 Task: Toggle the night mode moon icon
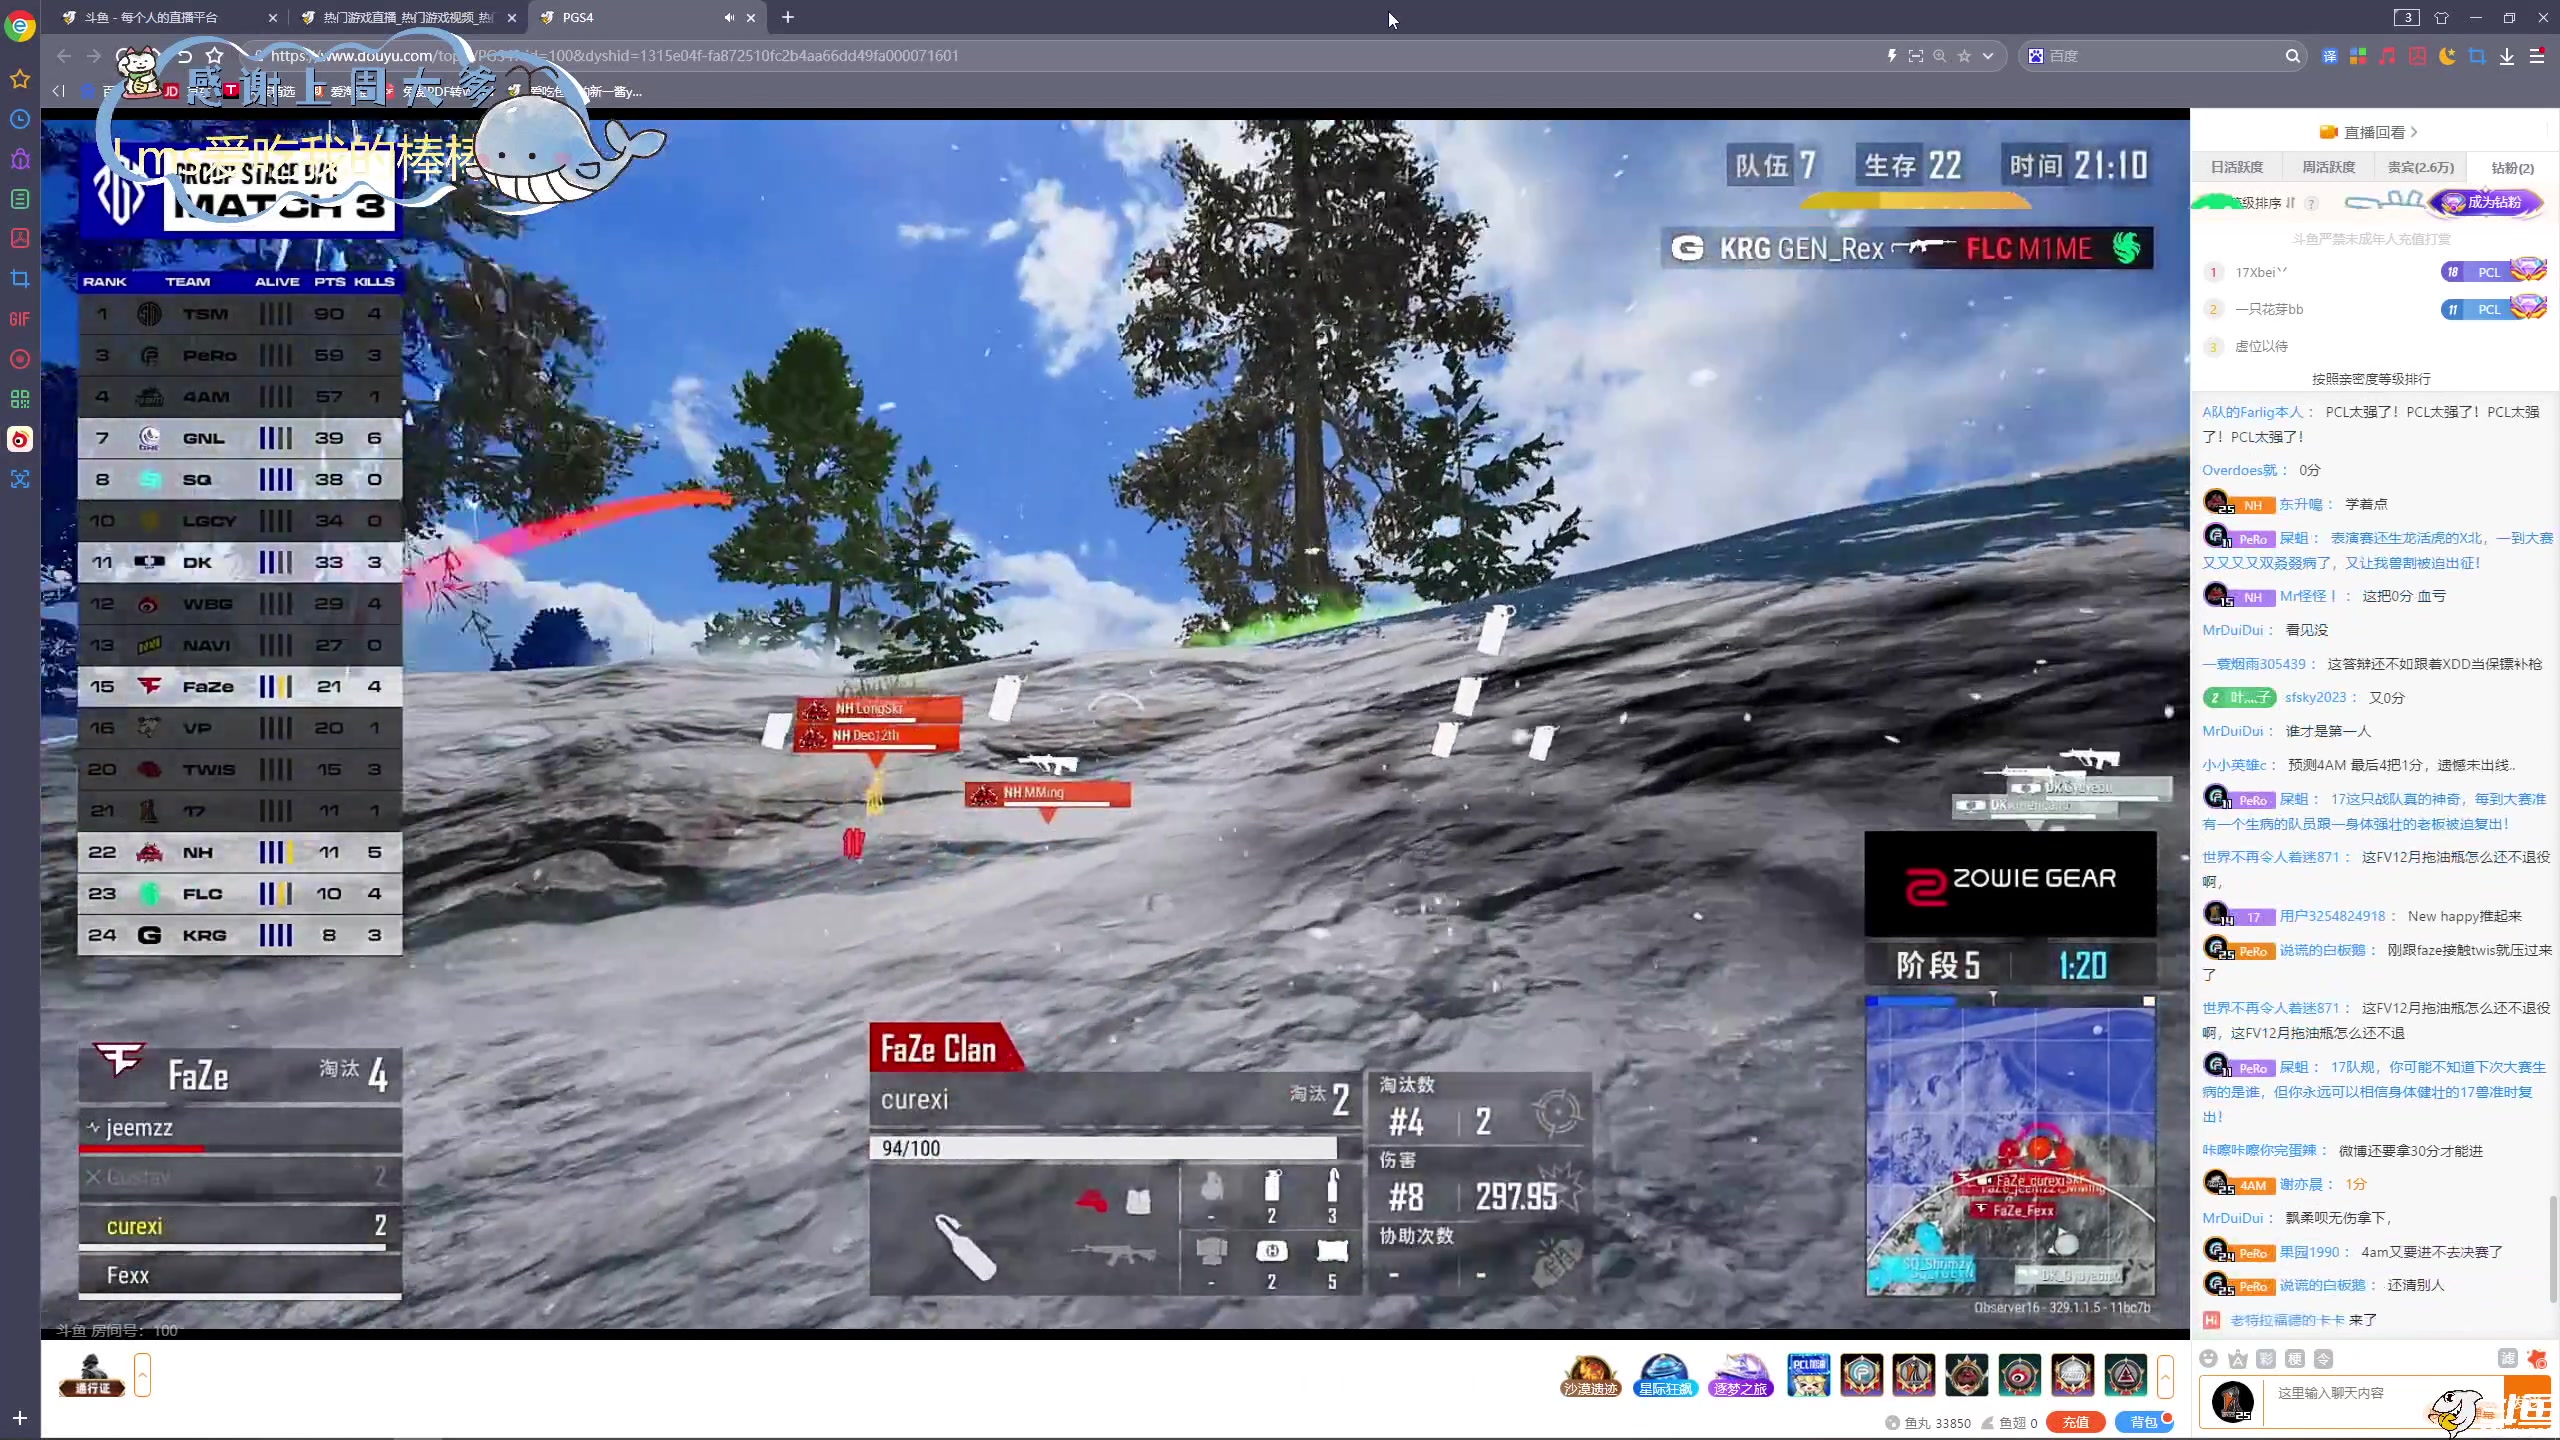pyautogui.click(x=2447, y=56)
